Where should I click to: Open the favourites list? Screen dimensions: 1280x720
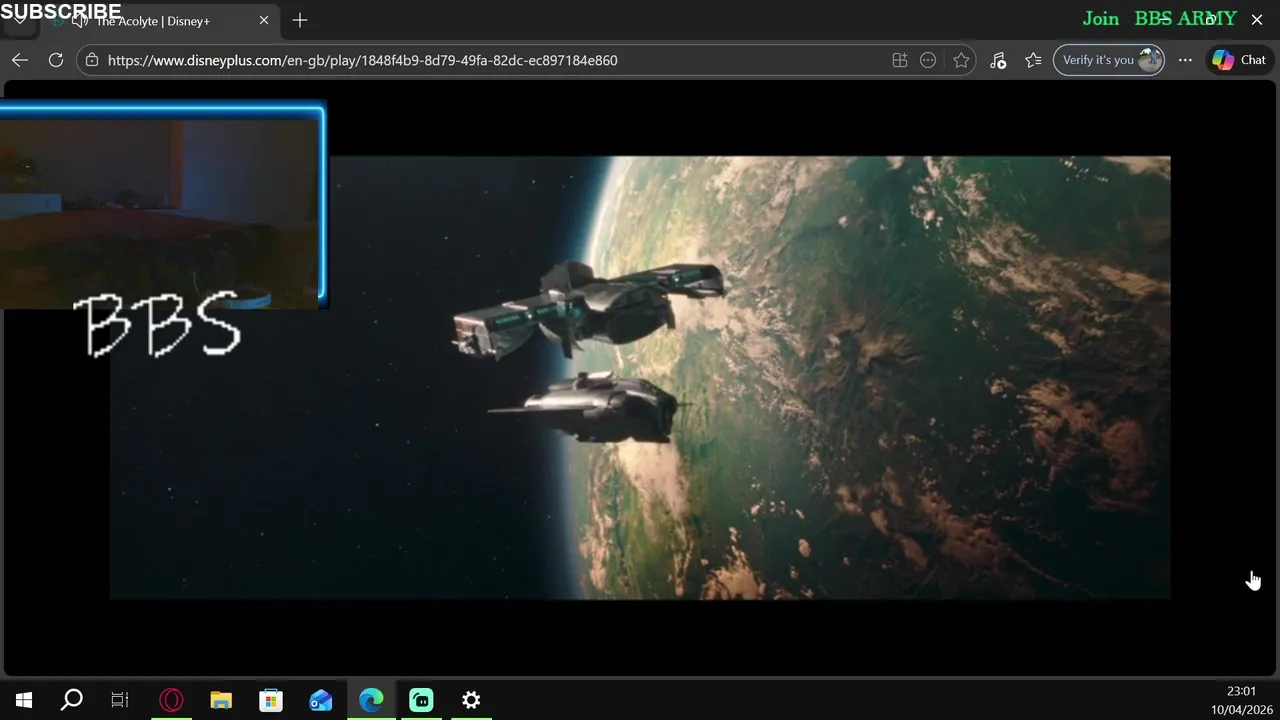[x=1033, y=60]
